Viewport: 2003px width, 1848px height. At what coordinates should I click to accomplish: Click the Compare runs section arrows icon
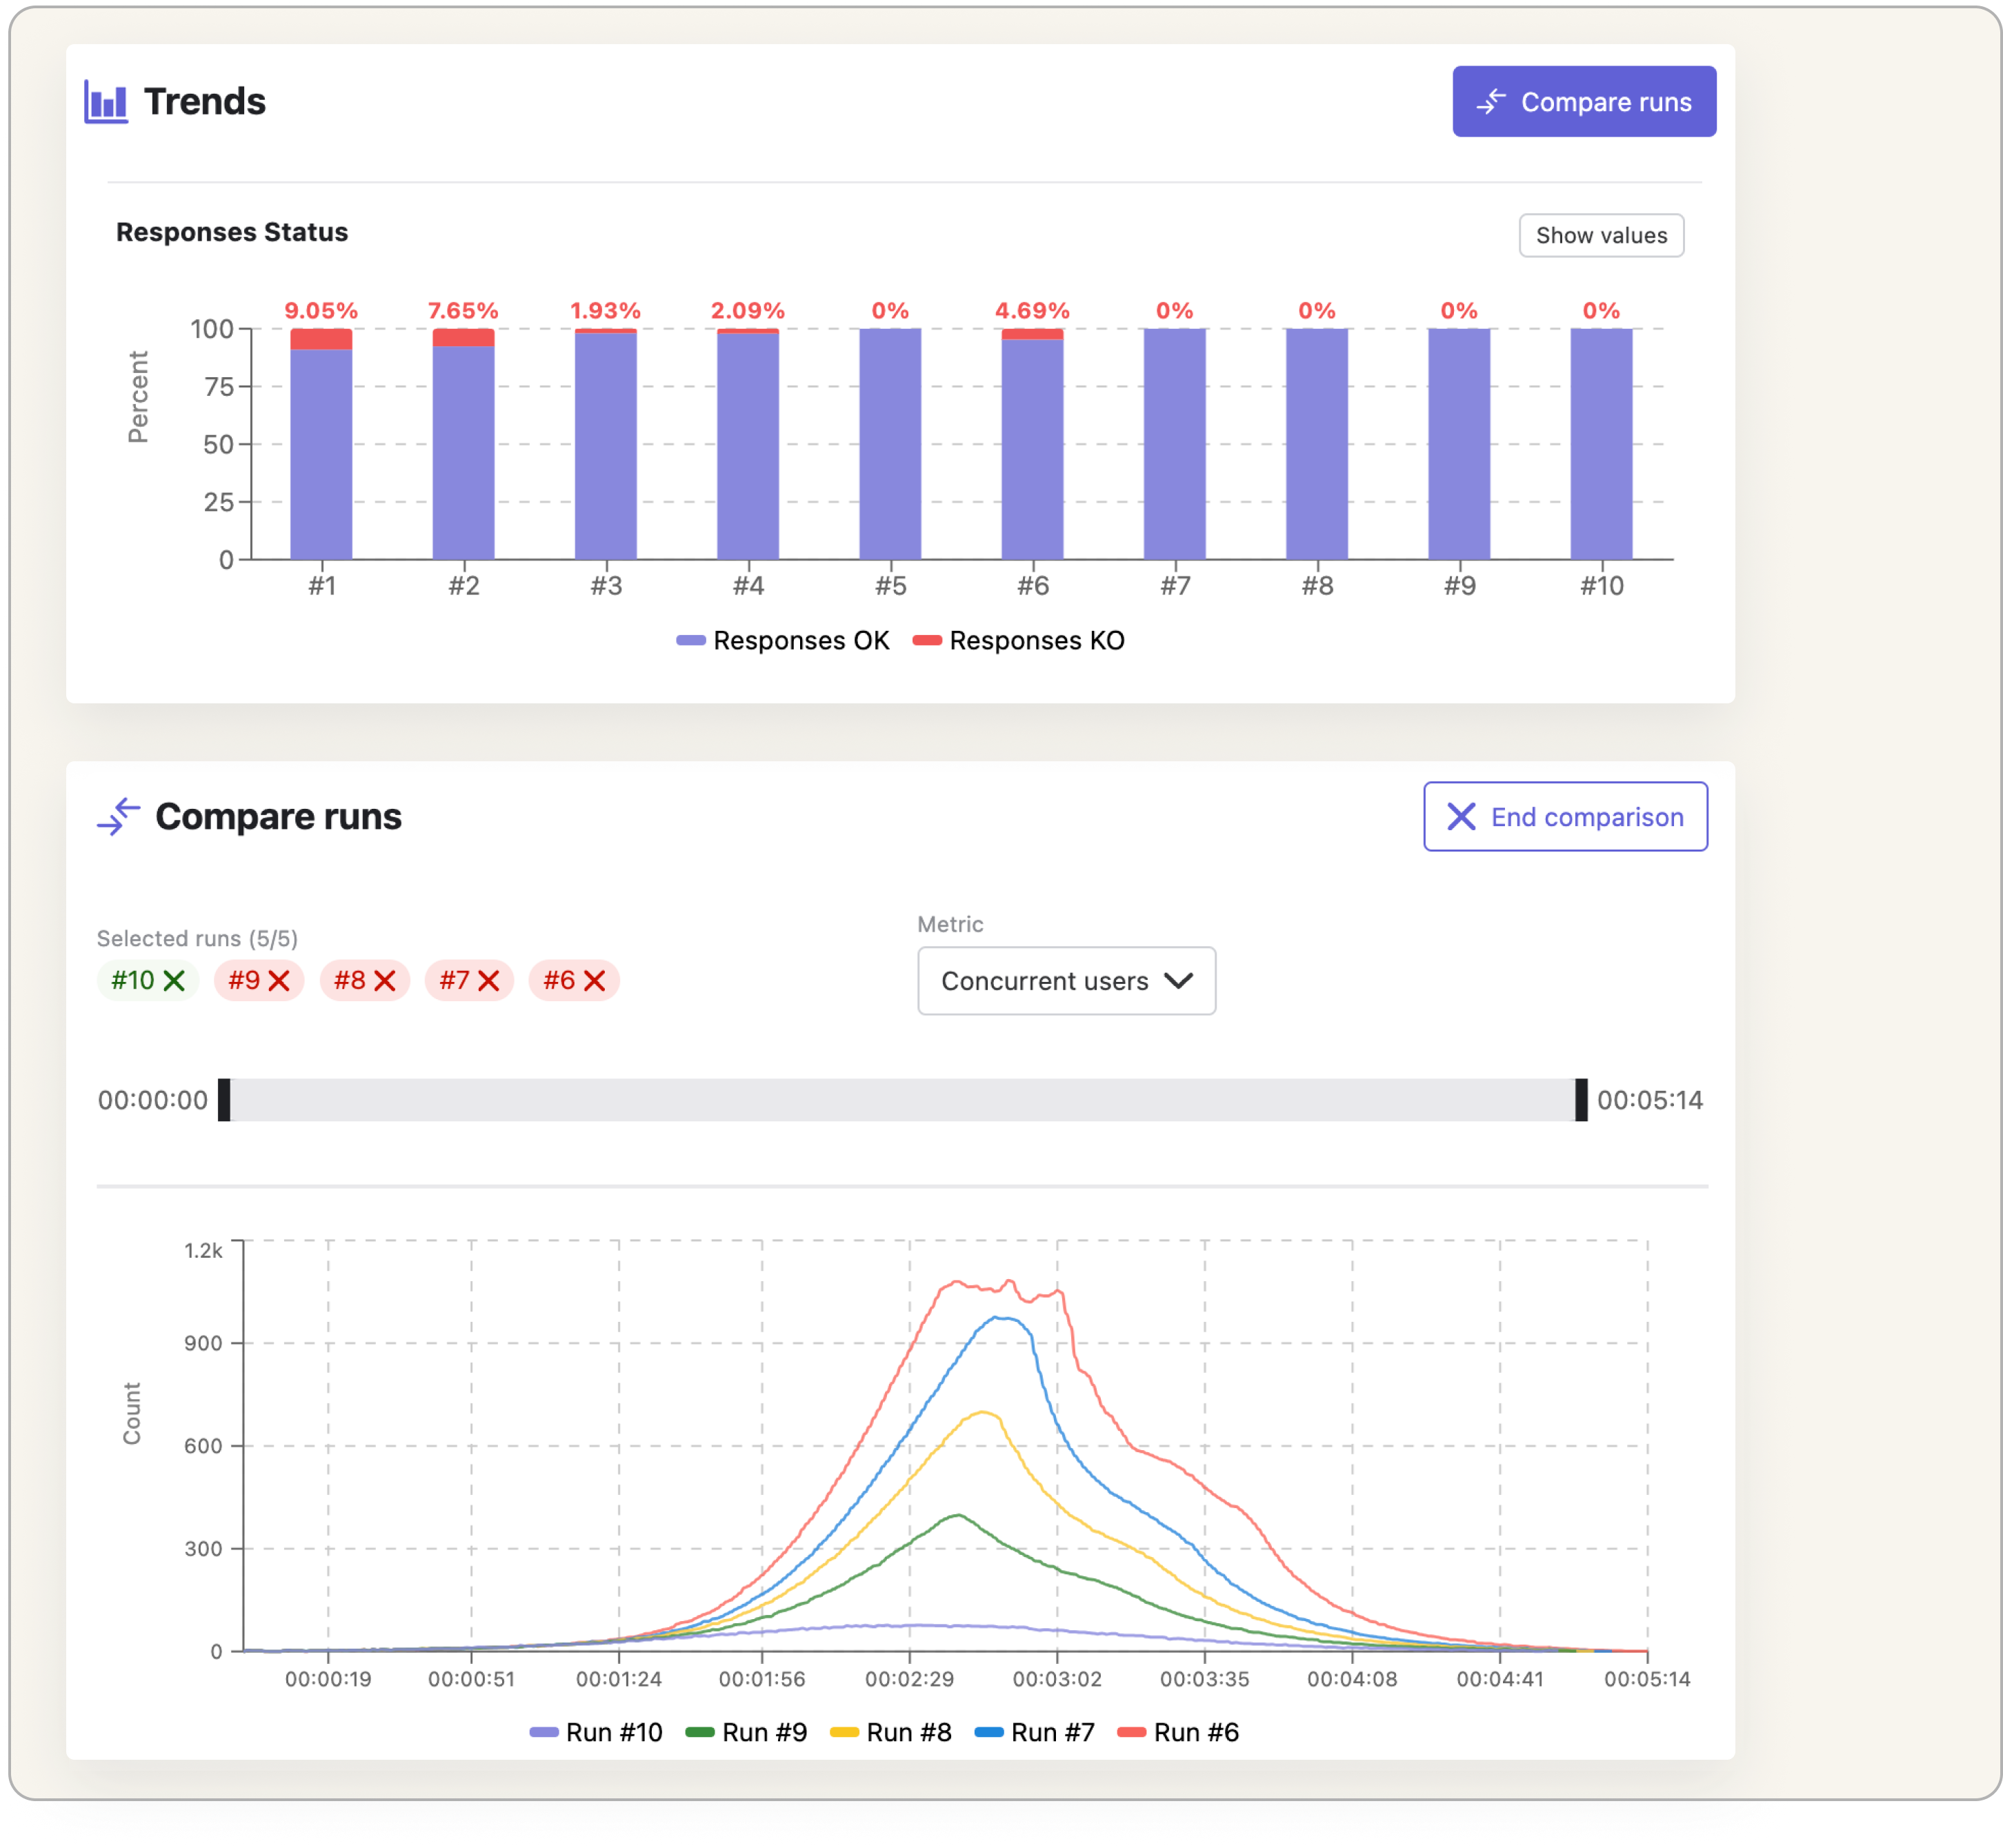(118, 816)
